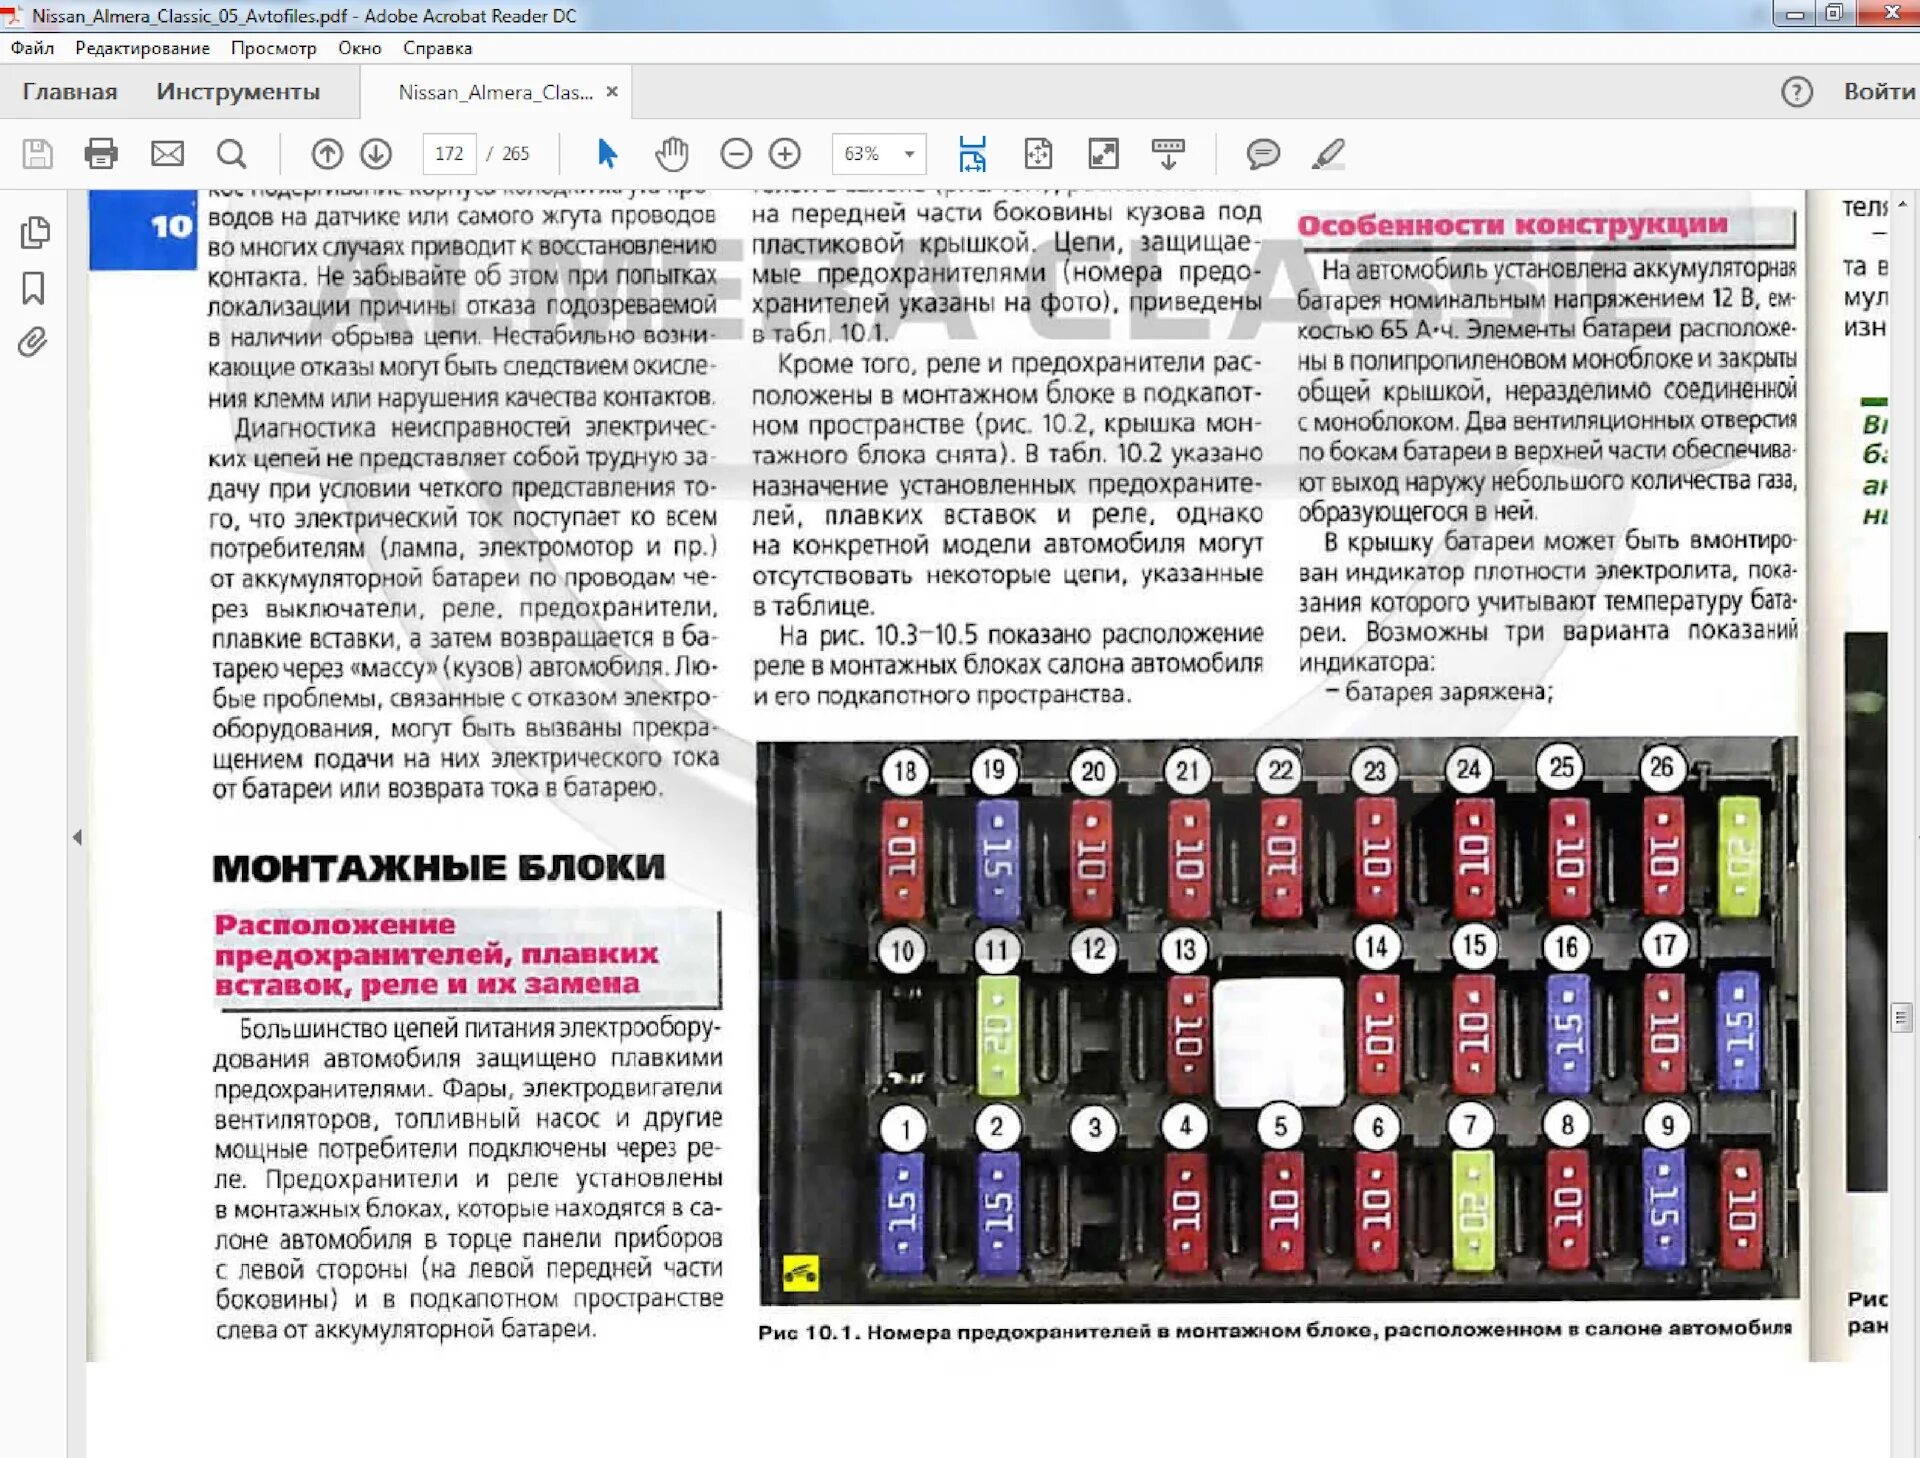This screenshot has height=1458, width=1920.
Task: Click the scrollbar up arrow
Action: click(x=1901, y=204)
